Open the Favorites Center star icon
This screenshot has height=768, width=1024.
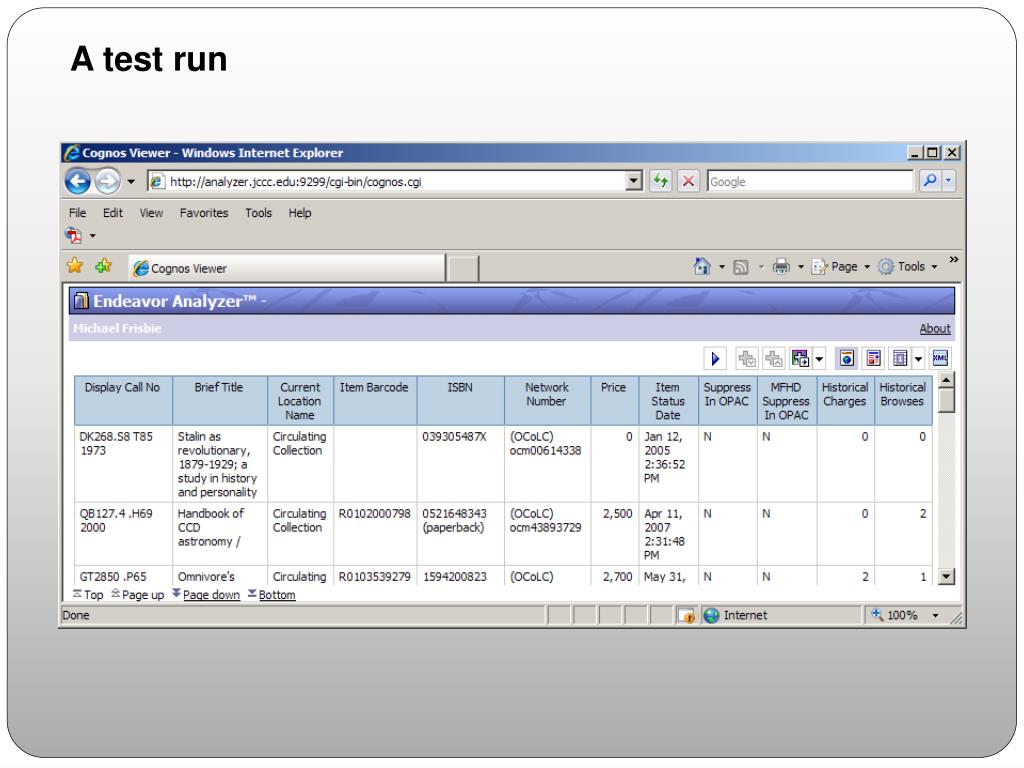coord(75,266)
